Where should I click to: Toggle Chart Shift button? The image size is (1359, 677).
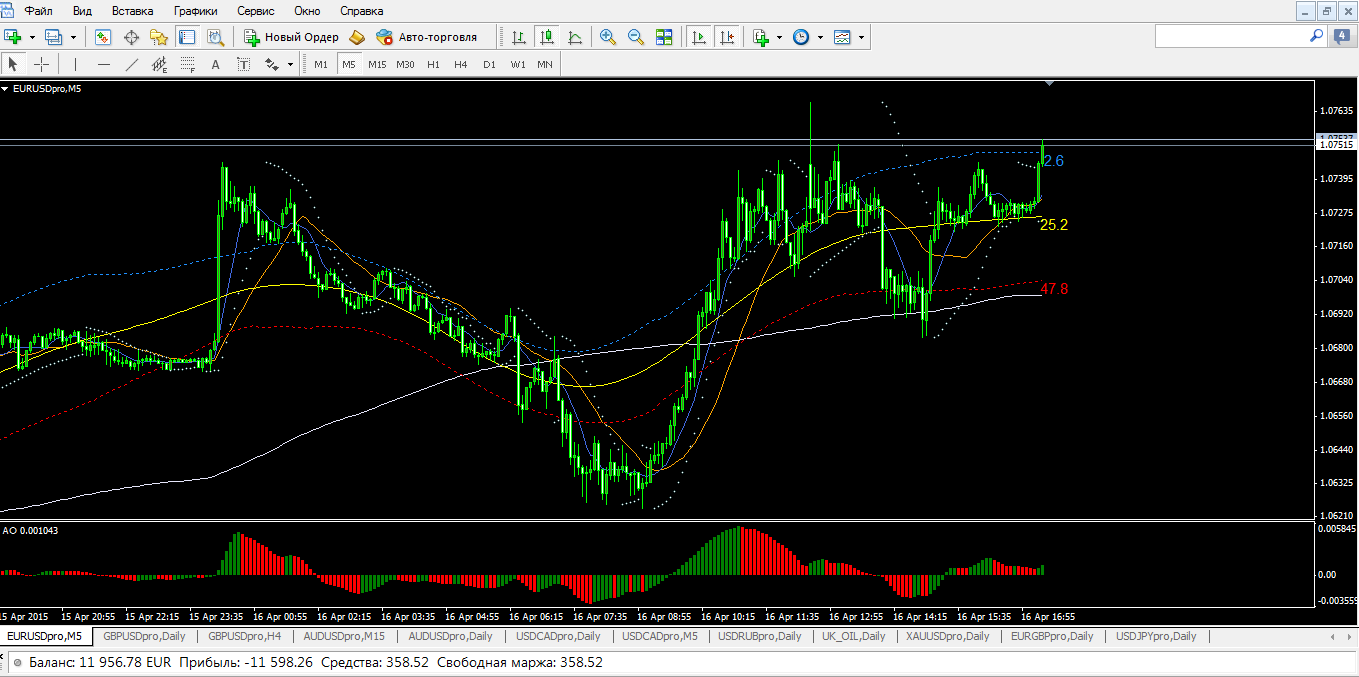point(727,37)
